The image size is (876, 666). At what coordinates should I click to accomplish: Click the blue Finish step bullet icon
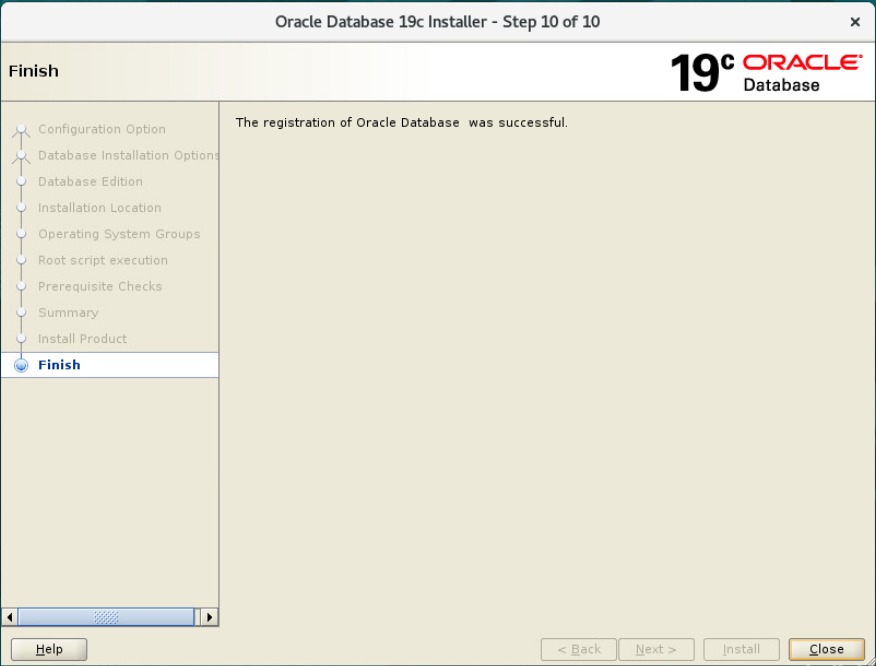[21, 365]
